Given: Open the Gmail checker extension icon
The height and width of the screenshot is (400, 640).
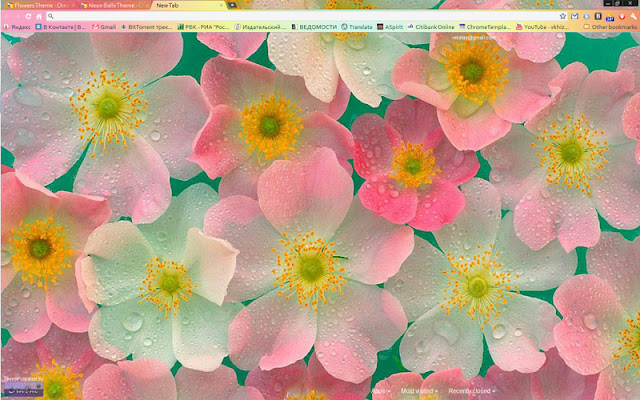Looking at the screenshot, I should tap(574, 16).
